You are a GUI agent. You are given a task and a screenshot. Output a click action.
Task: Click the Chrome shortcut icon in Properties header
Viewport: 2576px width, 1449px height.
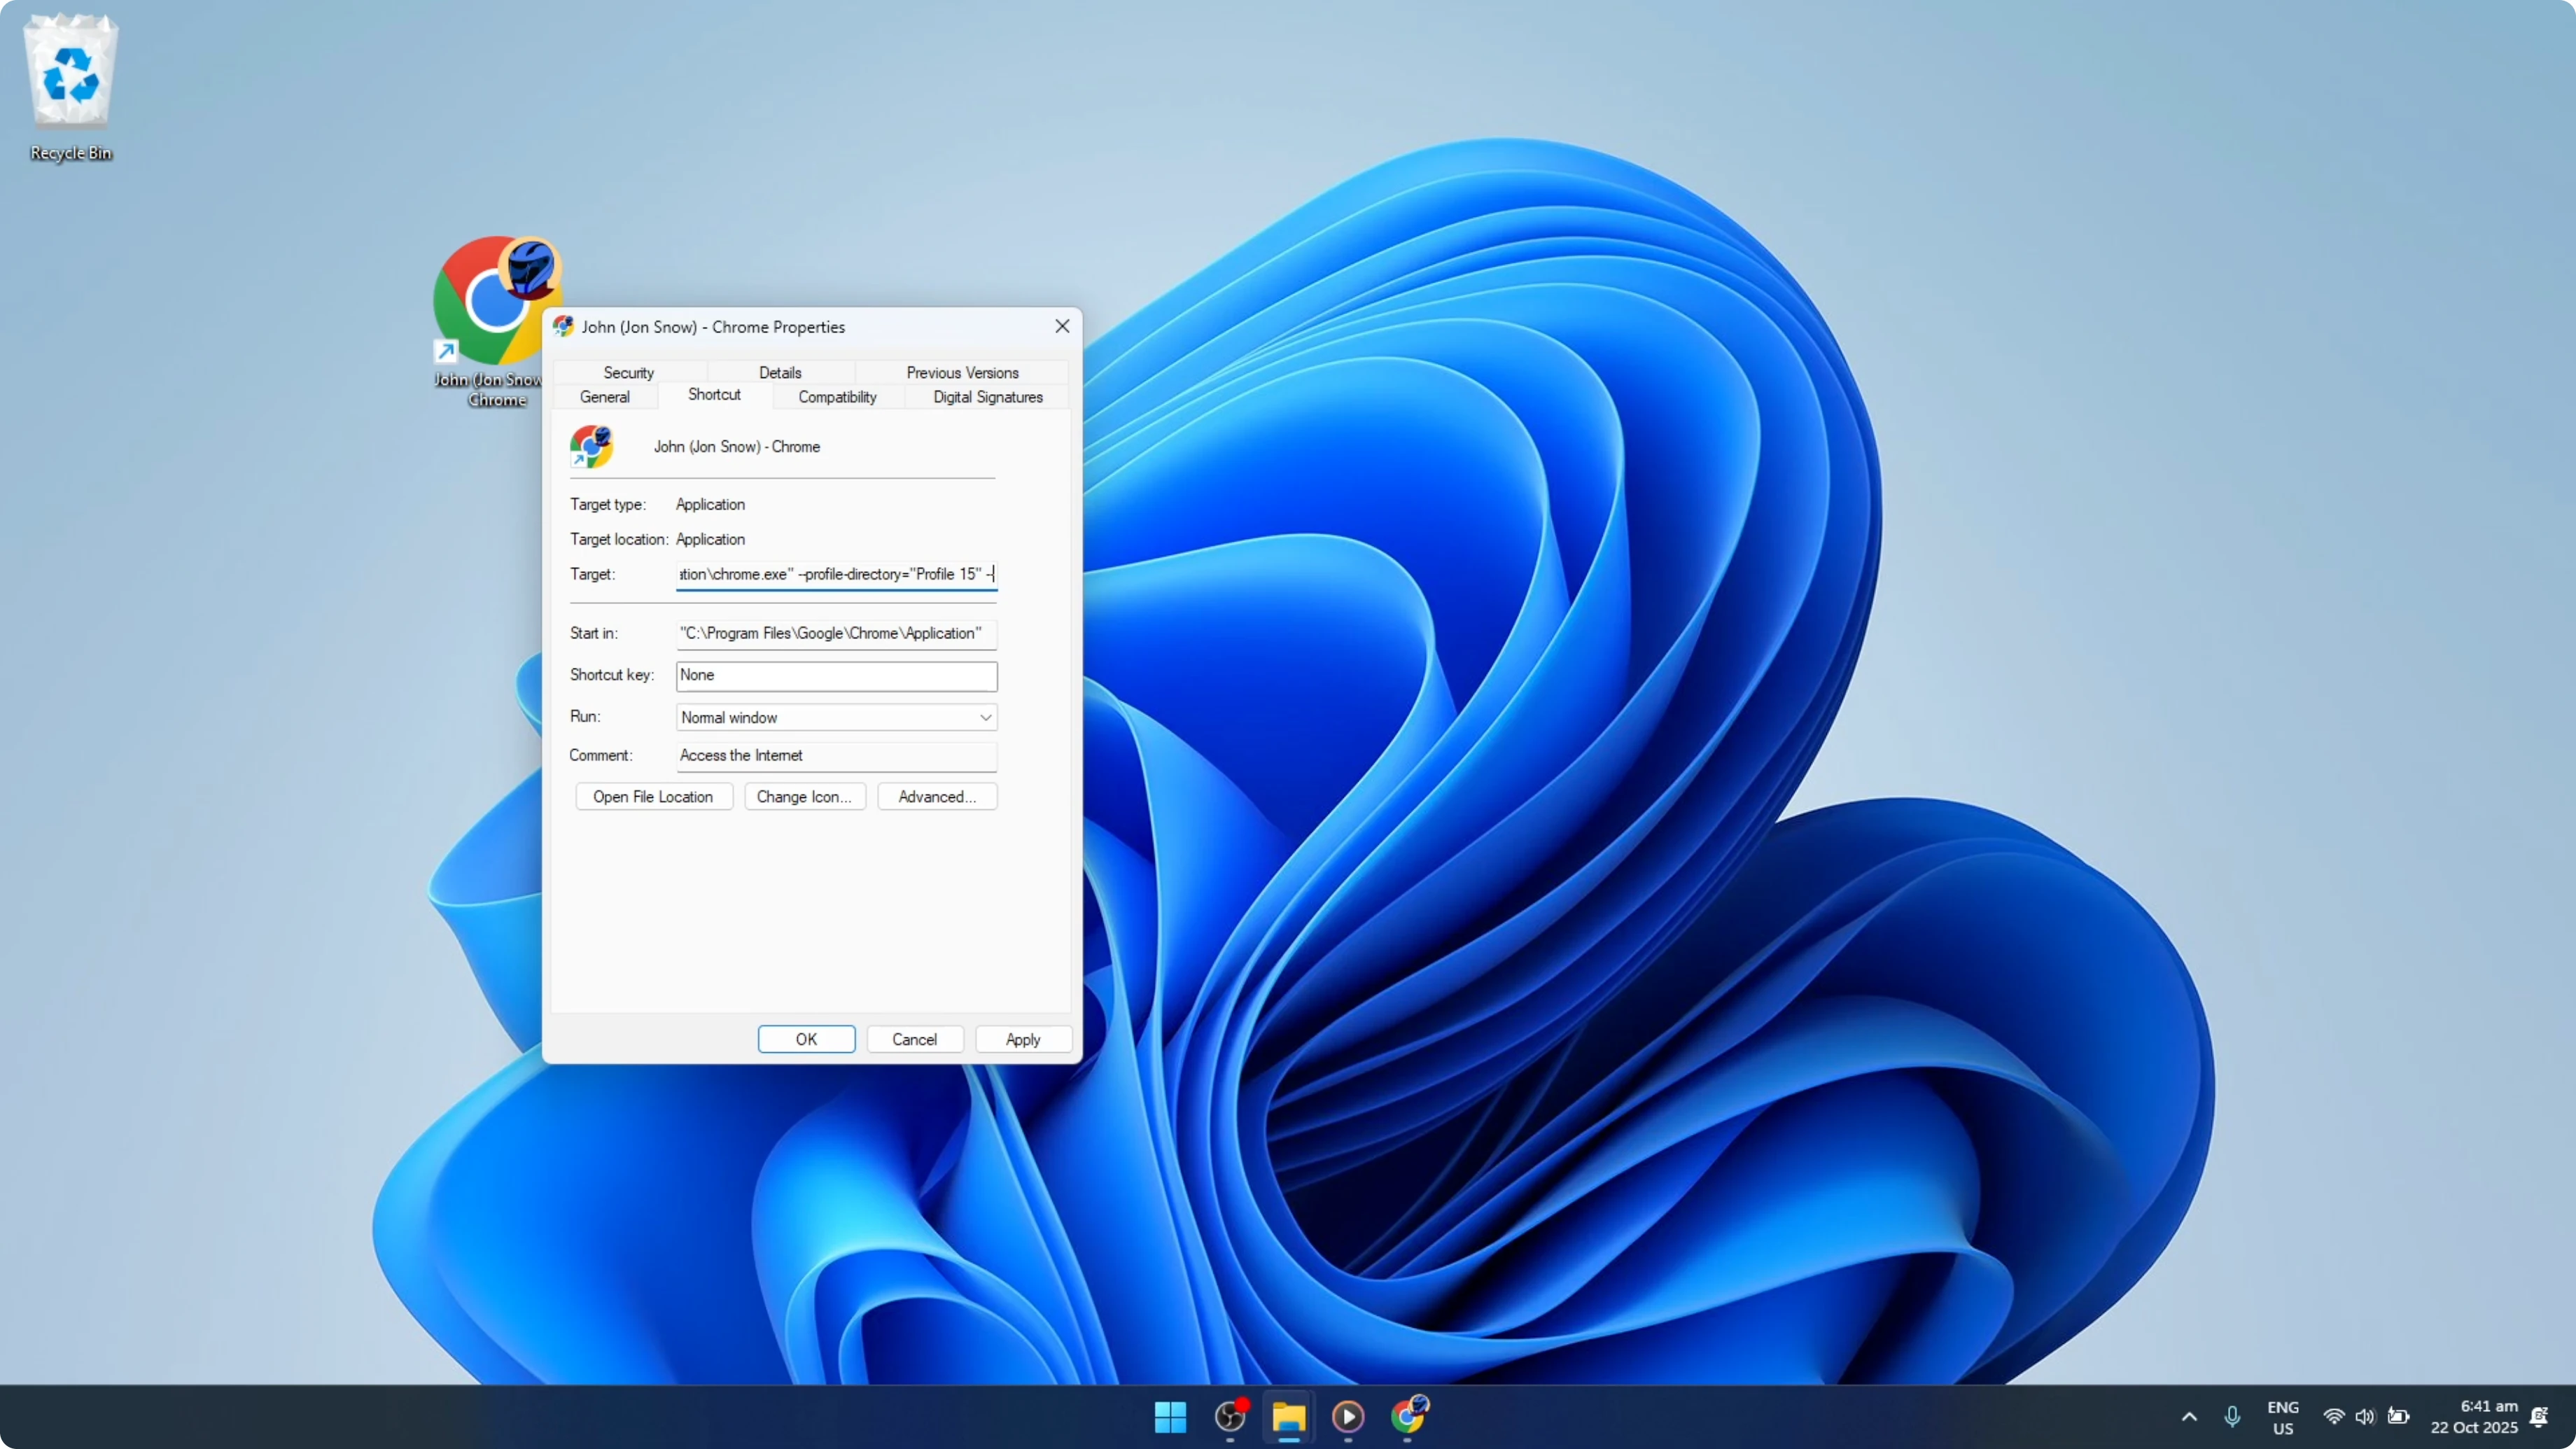click(x=591, y=447)
